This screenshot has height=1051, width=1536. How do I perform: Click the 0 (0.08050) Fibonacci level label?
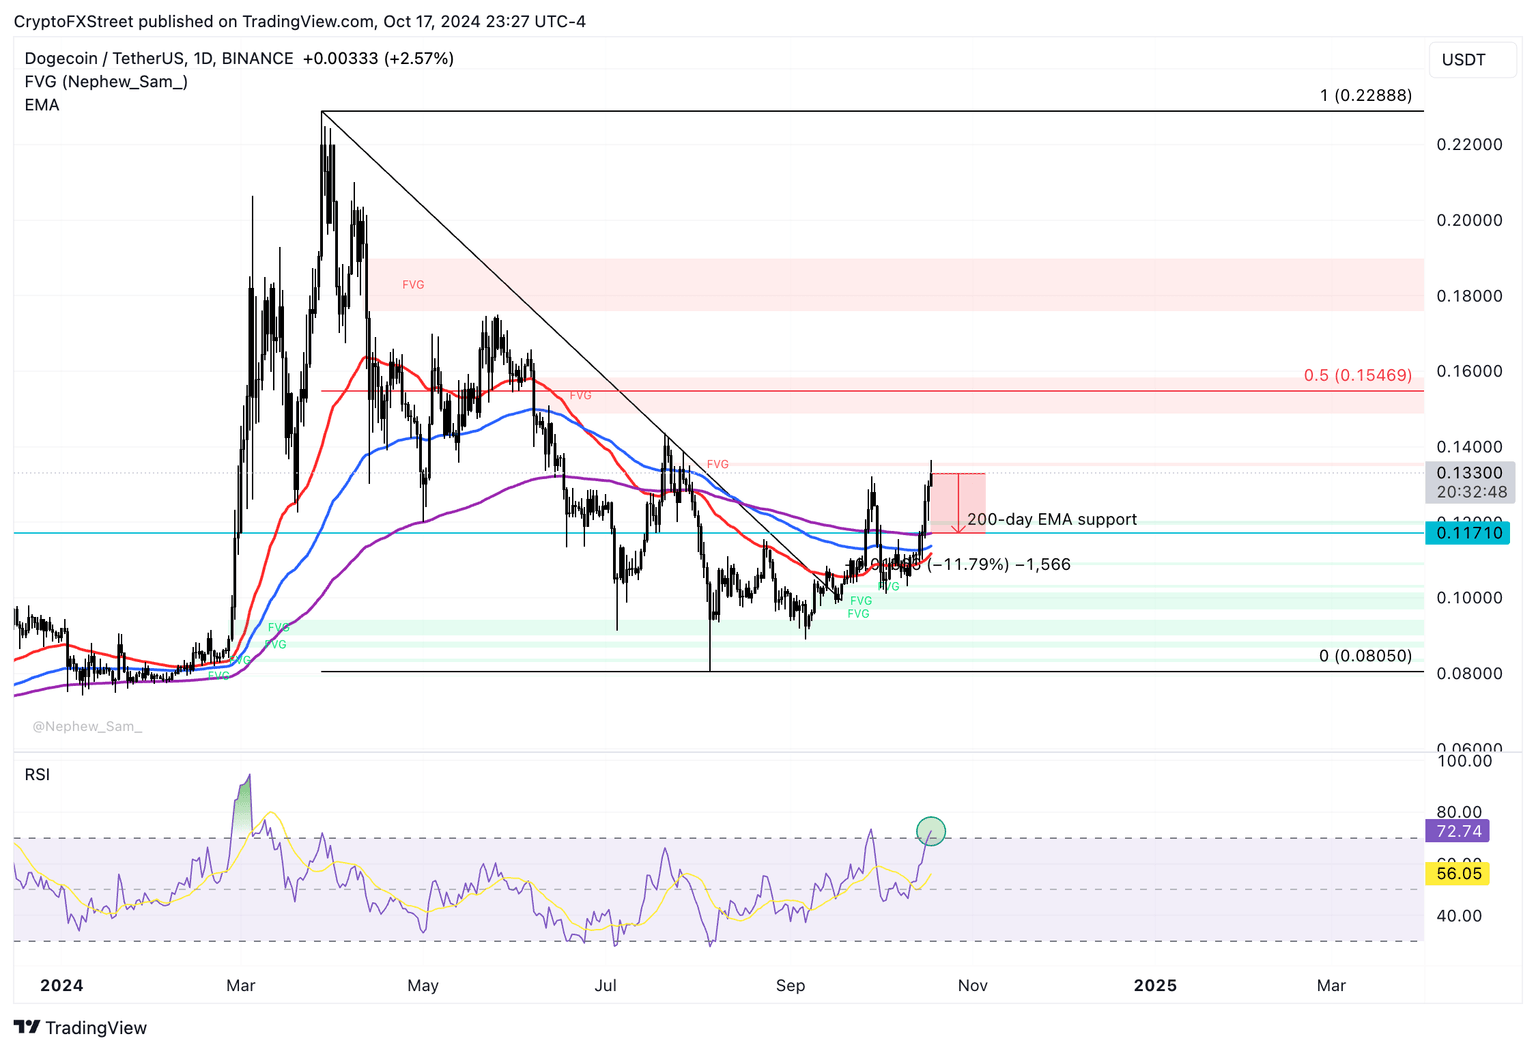tap(1366, 656)
